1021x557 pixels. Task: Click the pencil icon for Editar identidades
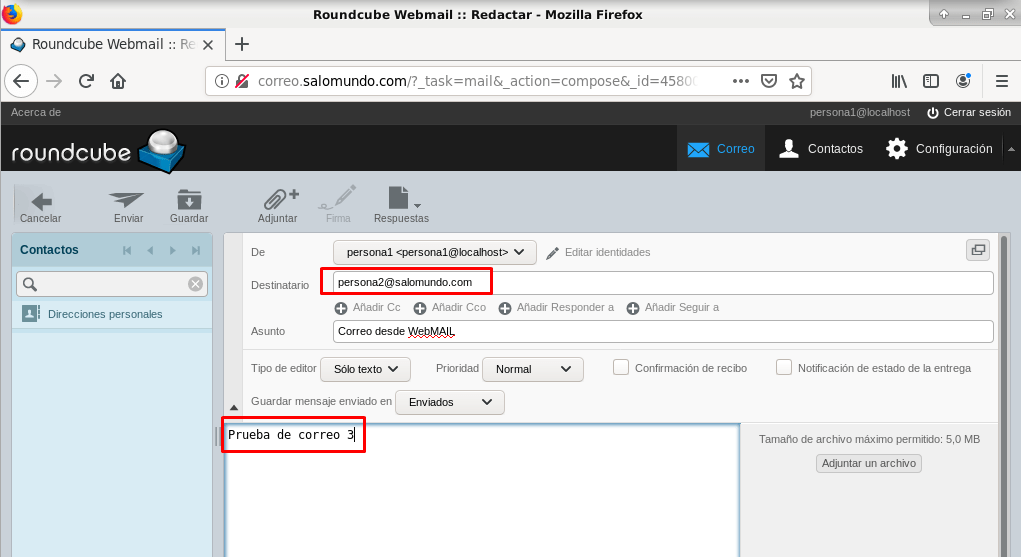point(552,253)
